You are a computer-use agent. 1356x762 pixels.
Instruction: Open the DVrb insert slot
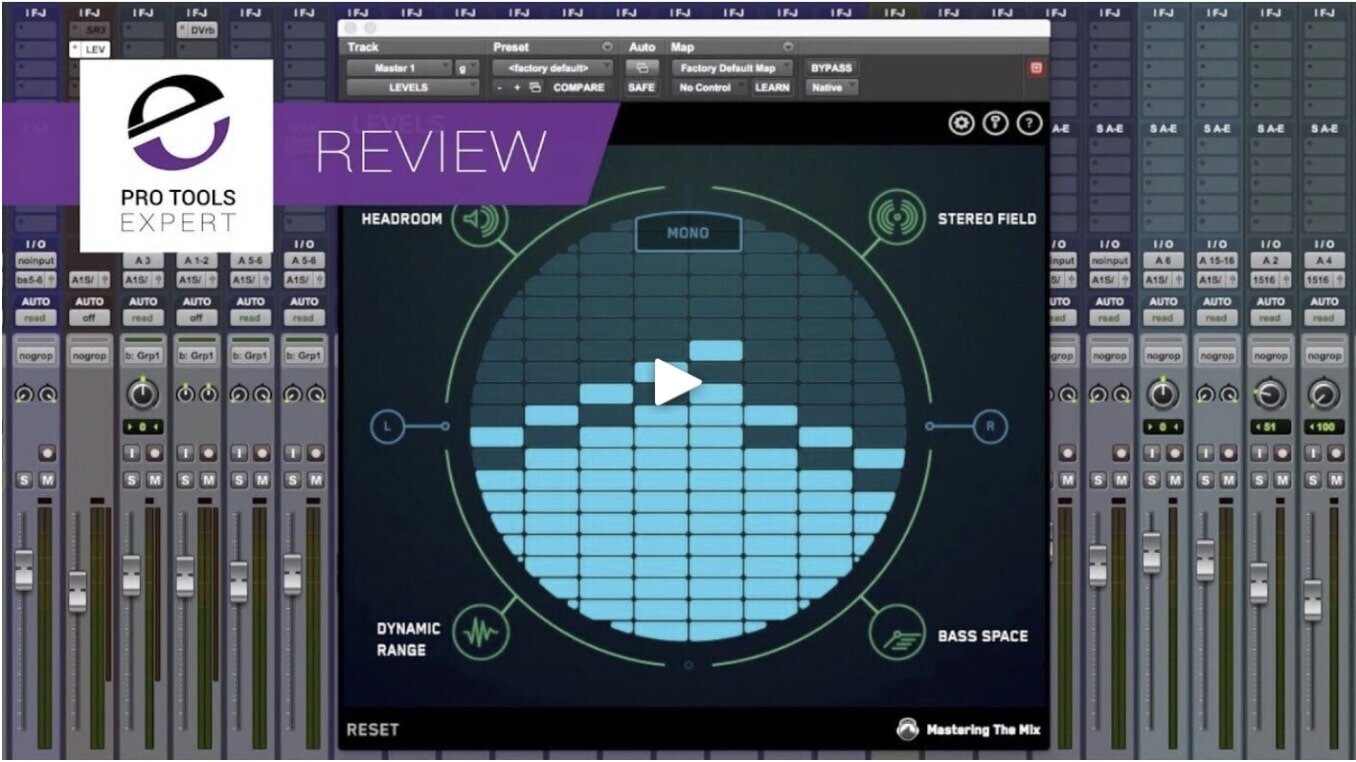[197, 30]
